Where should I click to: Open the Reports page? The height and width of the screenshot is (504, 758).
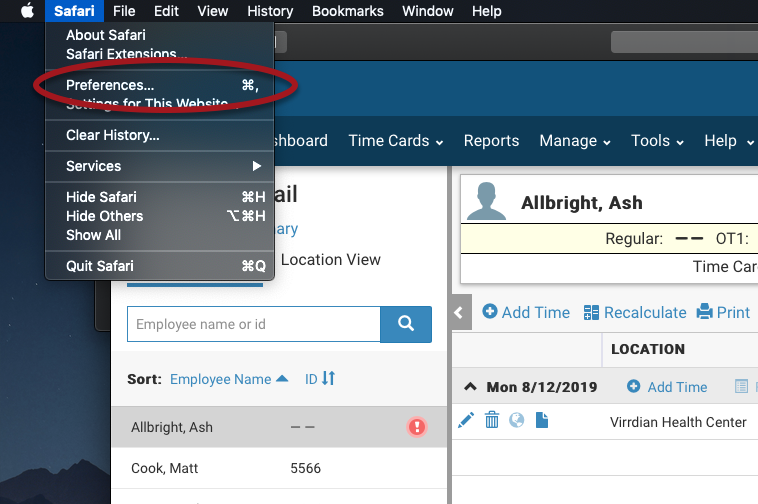[491, 141]
